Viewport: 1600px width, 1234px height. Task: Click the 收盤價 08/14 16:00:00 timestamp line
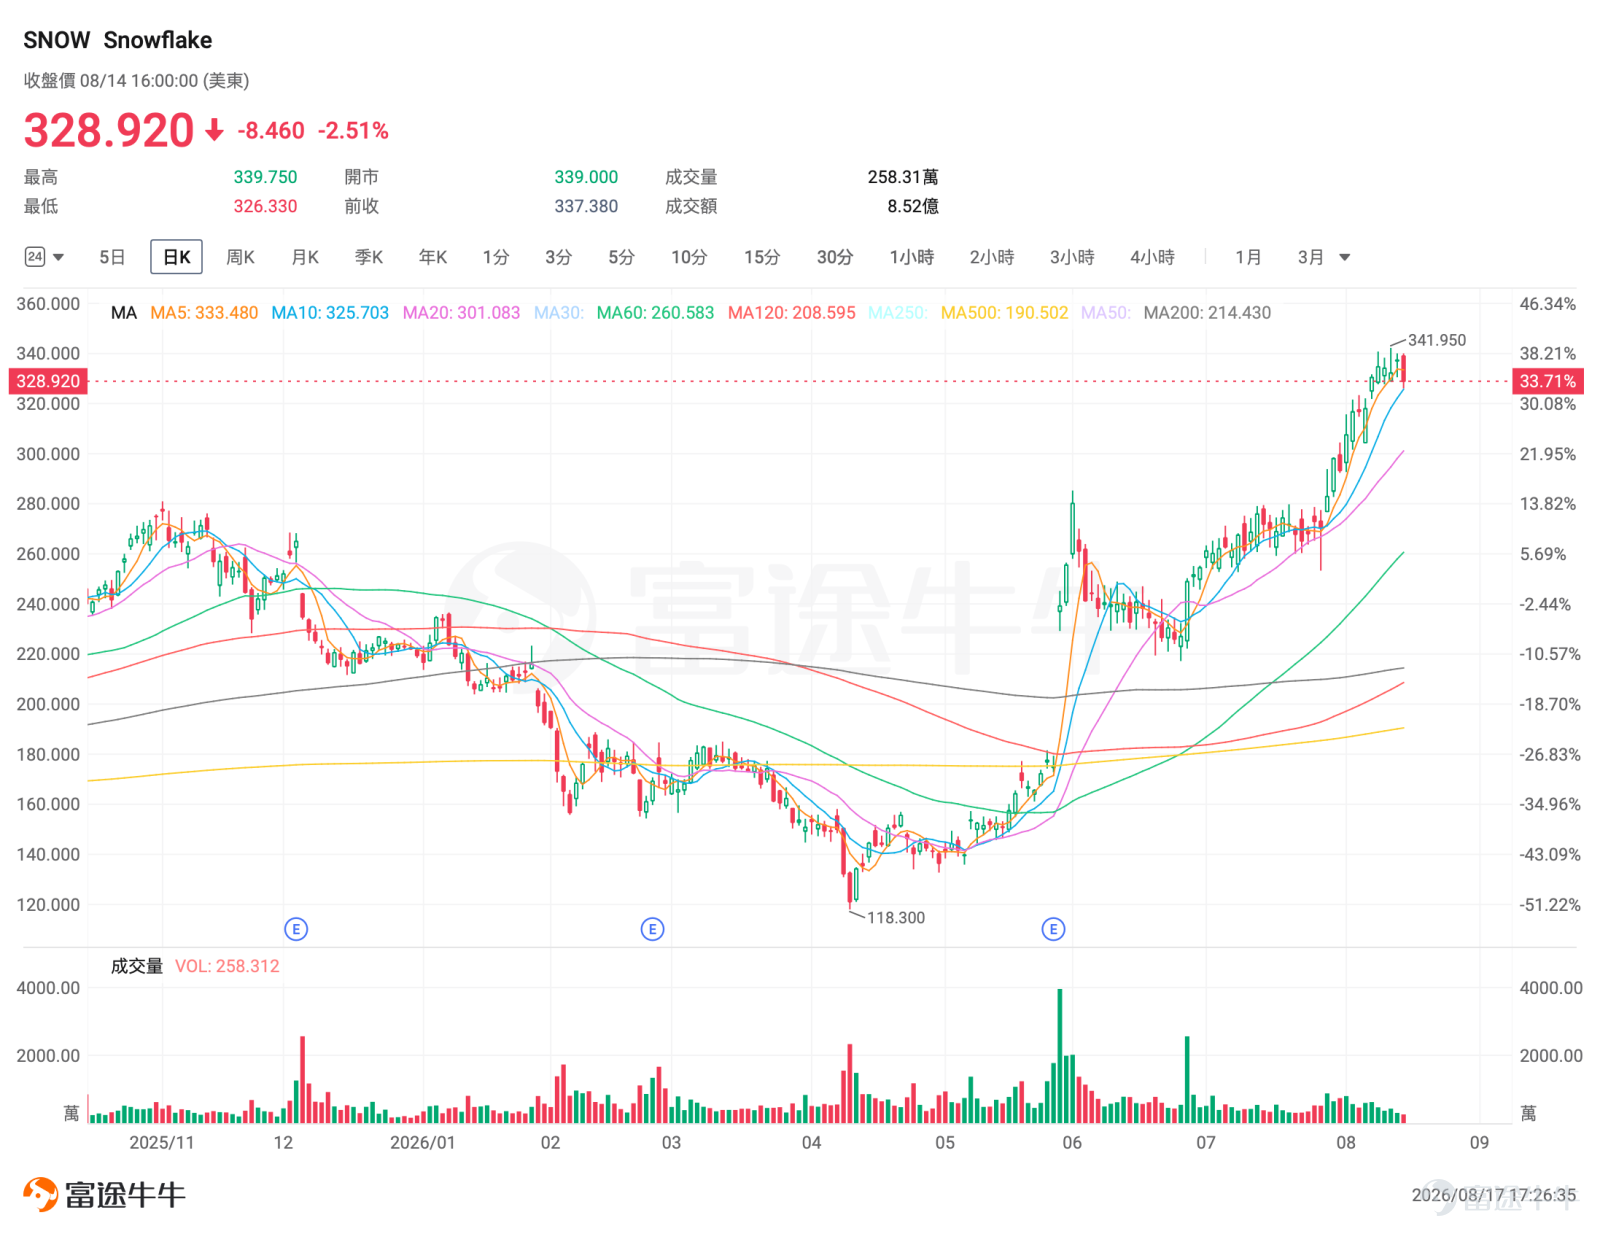point(136,80)
